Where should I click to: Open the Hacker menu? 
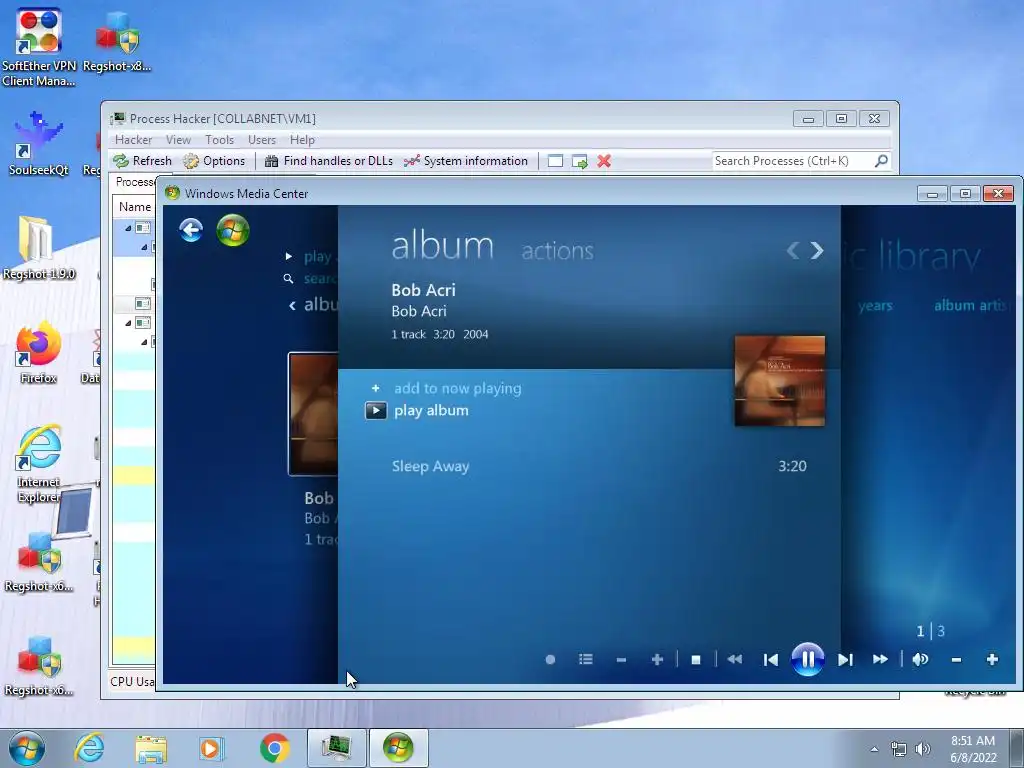[x=133, y=140]
